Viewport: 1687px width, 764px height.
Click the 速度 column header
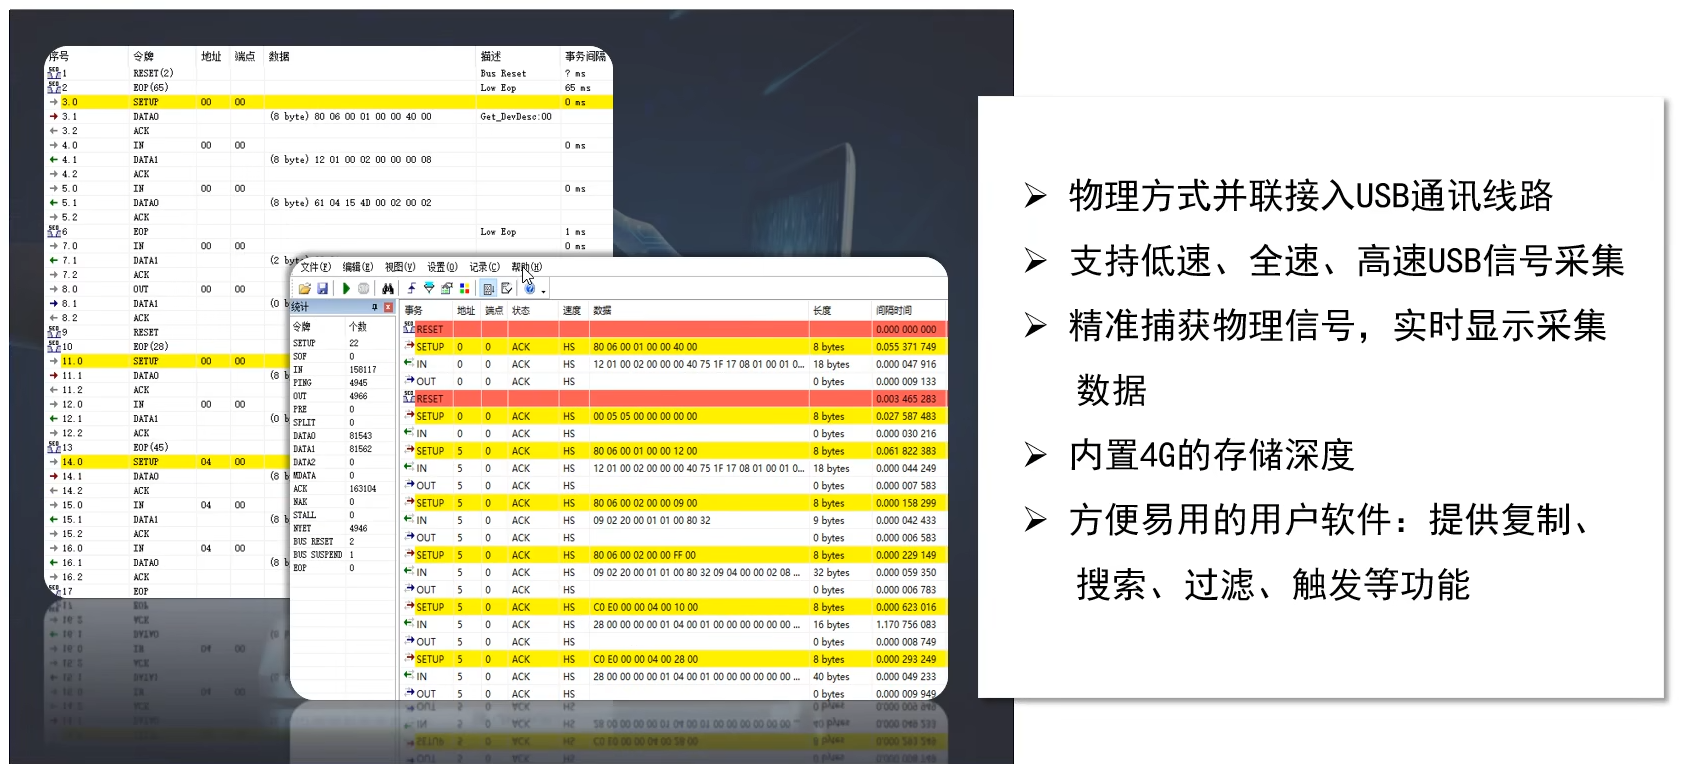pos(573,311)
